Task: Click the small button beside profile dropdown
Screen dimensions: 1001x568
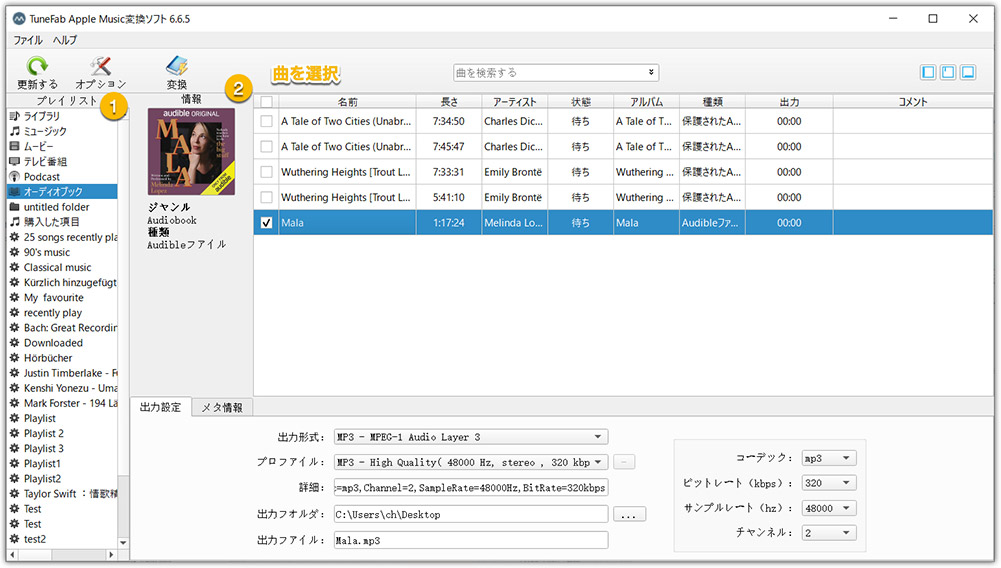Action: tap(624, 462)
